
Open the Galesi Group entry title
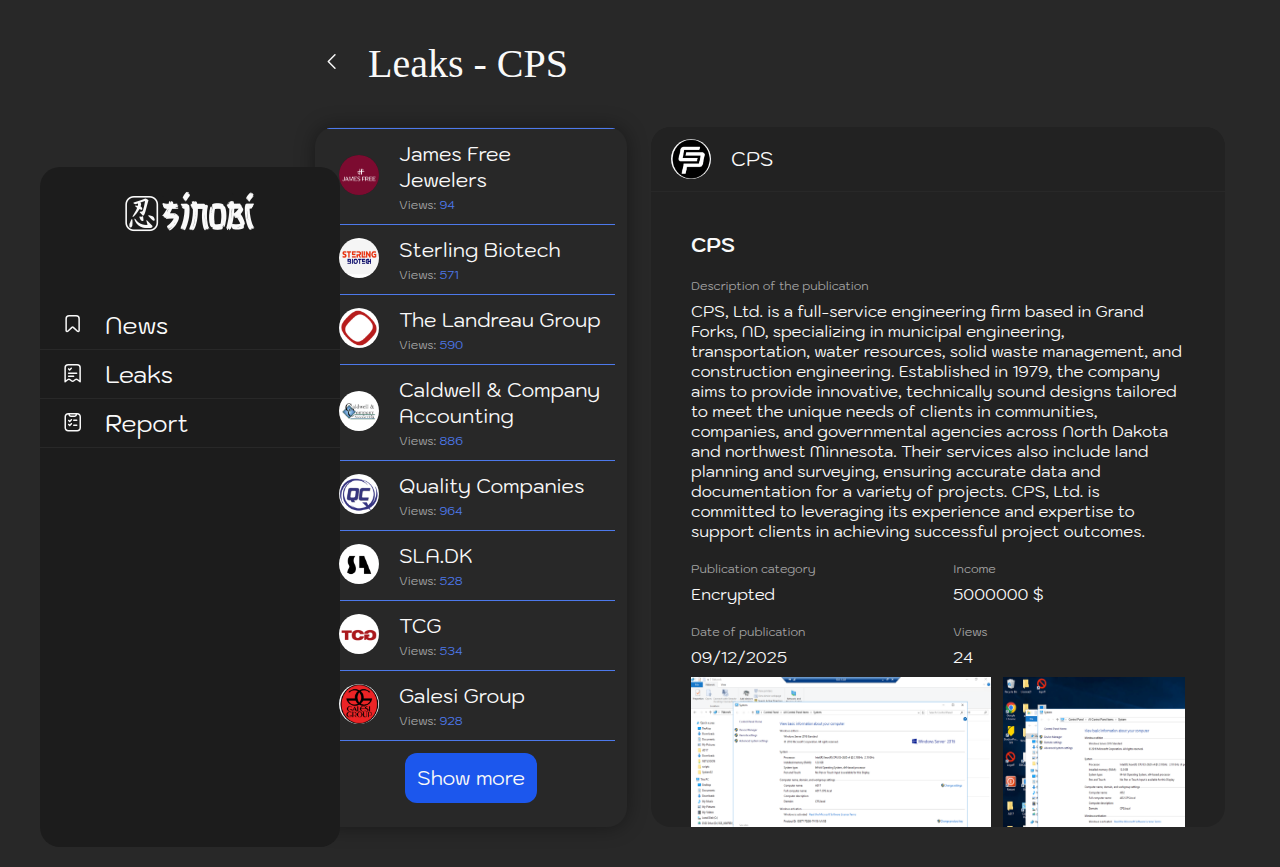(462, 696)
